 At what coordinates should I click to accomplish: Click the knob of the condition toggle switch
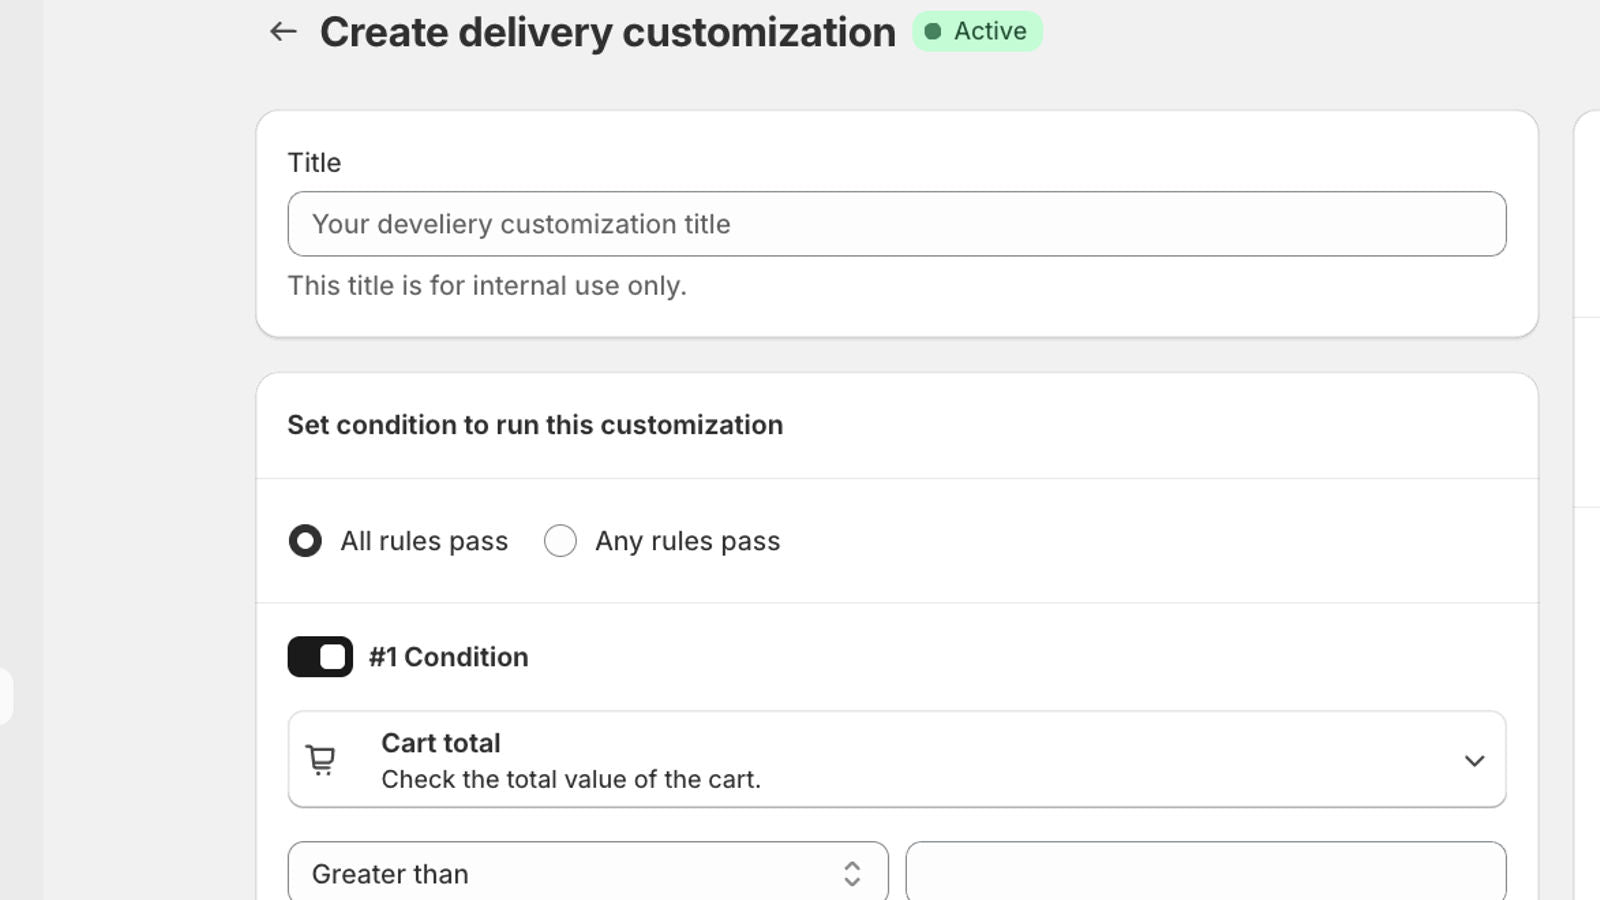pos(333,657)
